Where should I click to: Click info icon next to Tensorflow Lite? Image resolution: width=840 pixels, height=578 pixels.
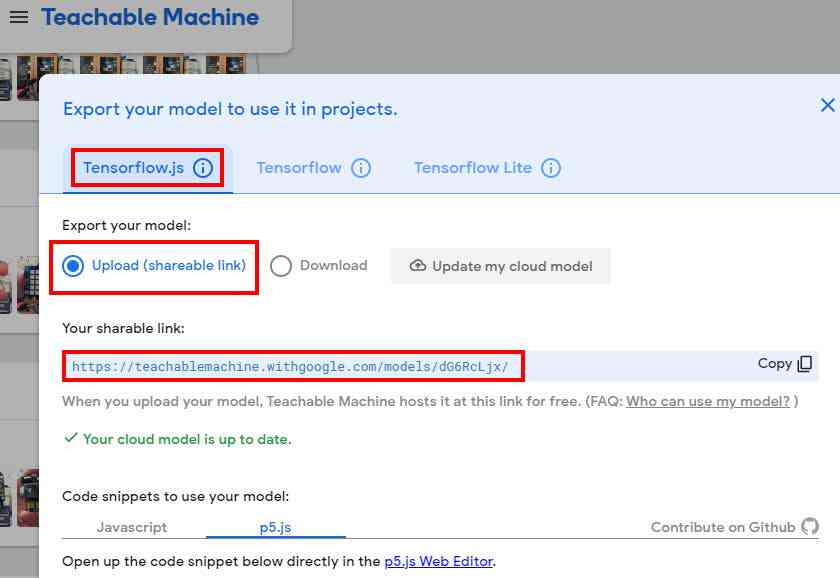click(x=551, y=168)
